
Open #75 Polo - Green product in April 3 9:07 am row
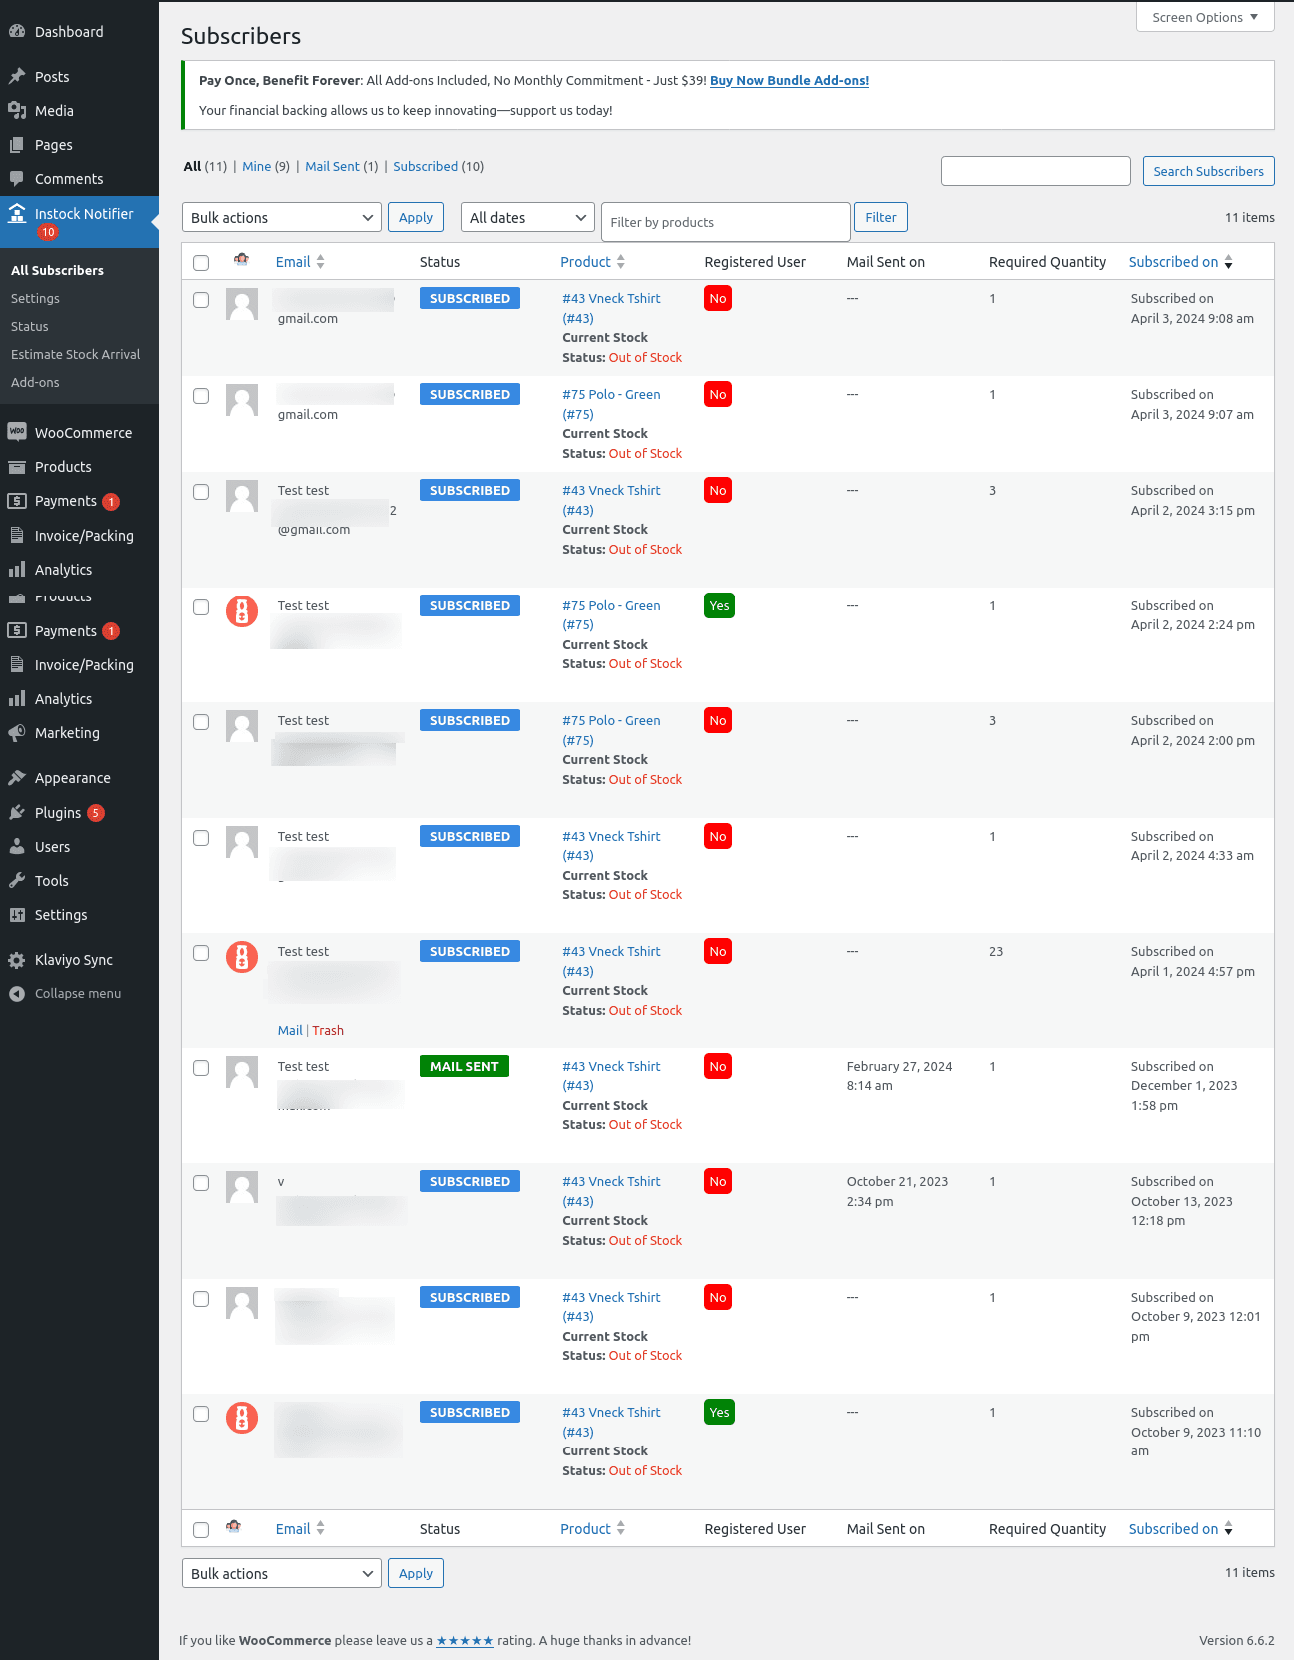pyautogui.click(x=611, y=404)
